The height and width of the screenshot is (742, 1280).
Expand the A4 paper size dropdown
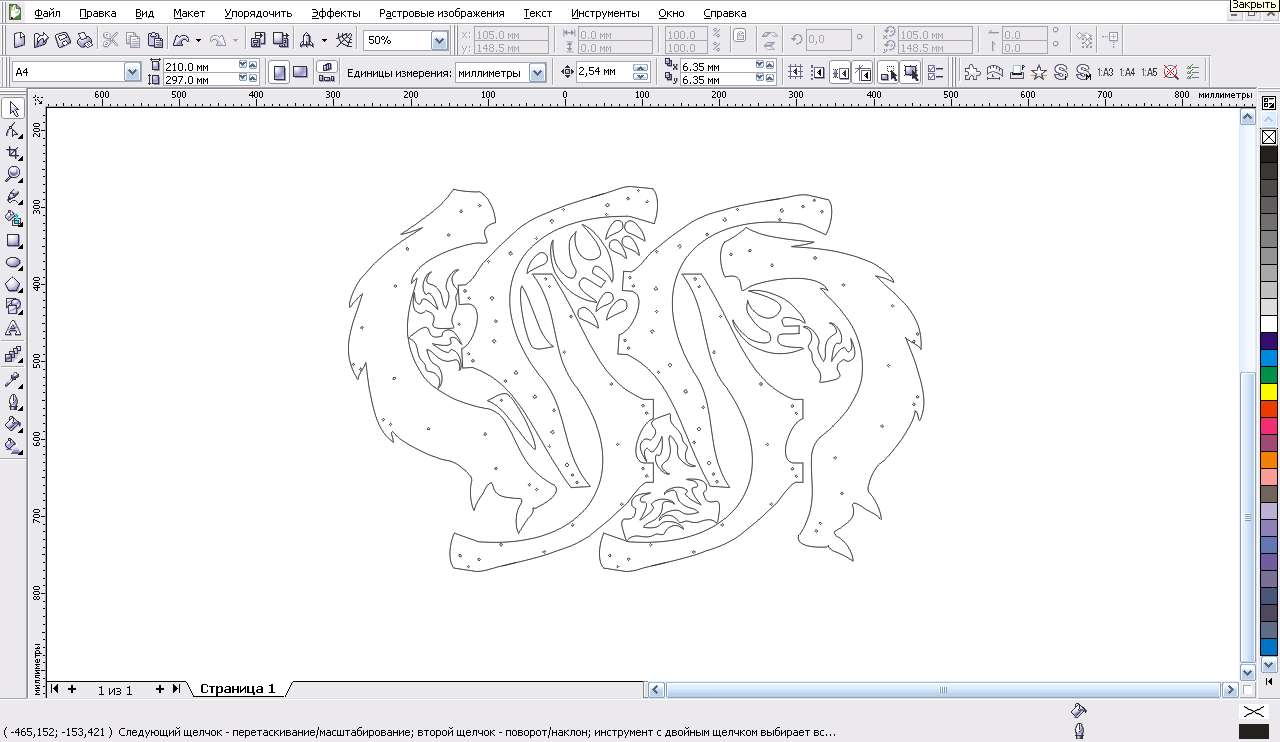click(x=132, y=72)
